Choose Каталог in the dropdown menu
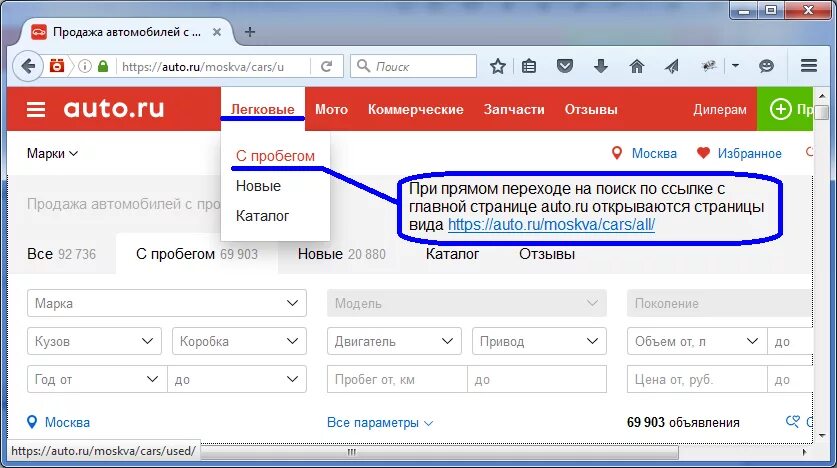This screenshot has height=468, width=837. (x=262, y=216)
